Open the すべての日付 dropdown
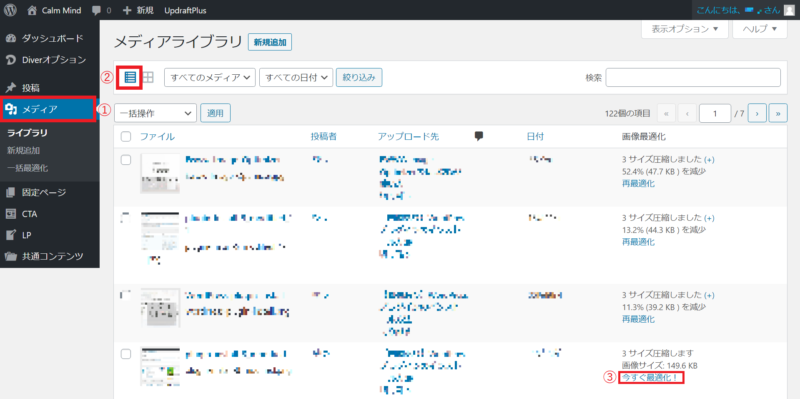This screenshot has height=399, width=800. tap(296, 78)
